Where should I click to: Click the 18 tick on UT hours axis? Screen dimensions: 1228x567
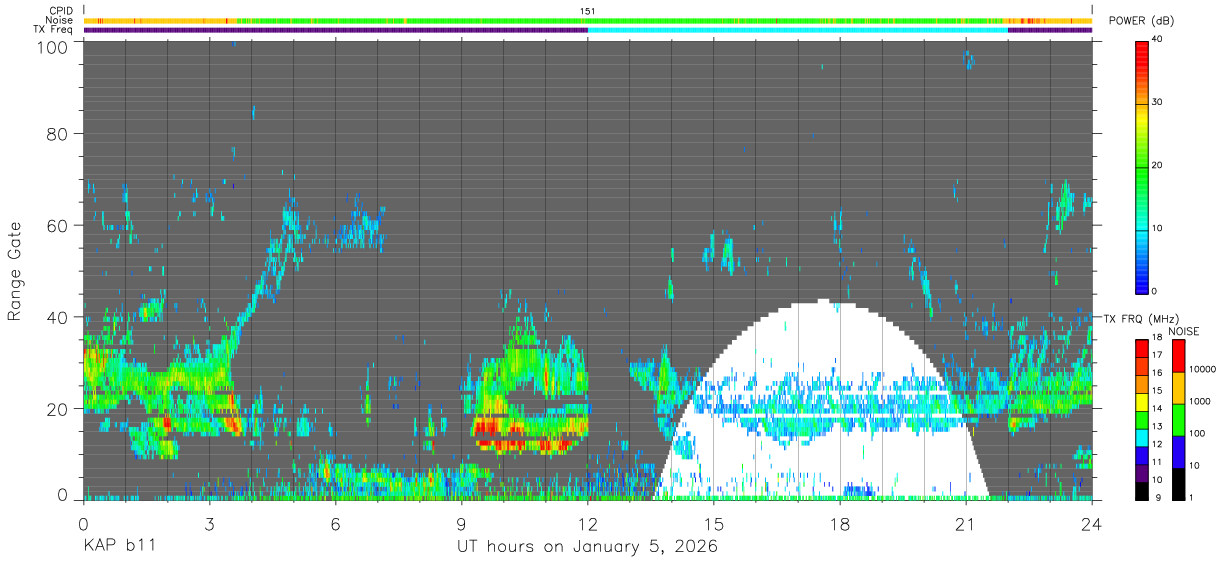840,523
